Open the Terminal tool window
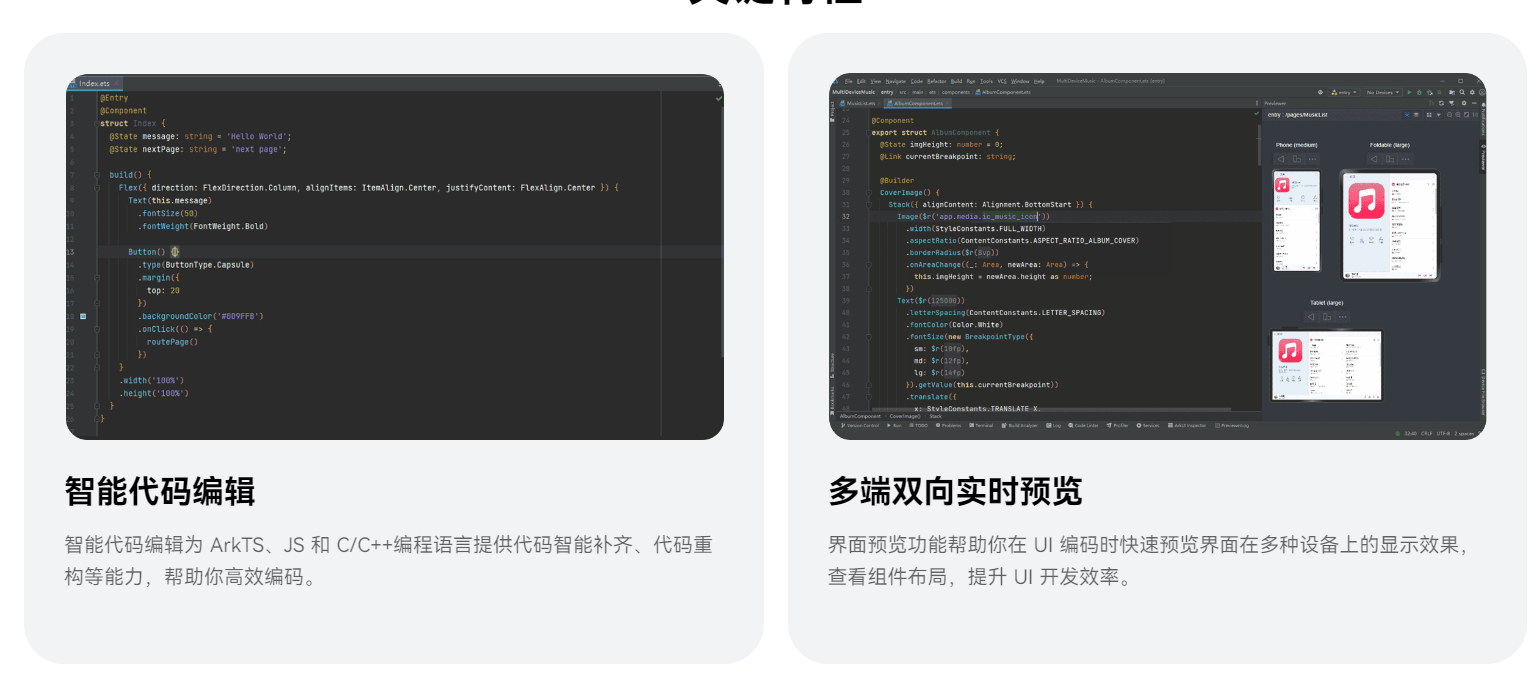Image resolution: width=1539 pixels, height=679 pixels. (x=980, y=425)
